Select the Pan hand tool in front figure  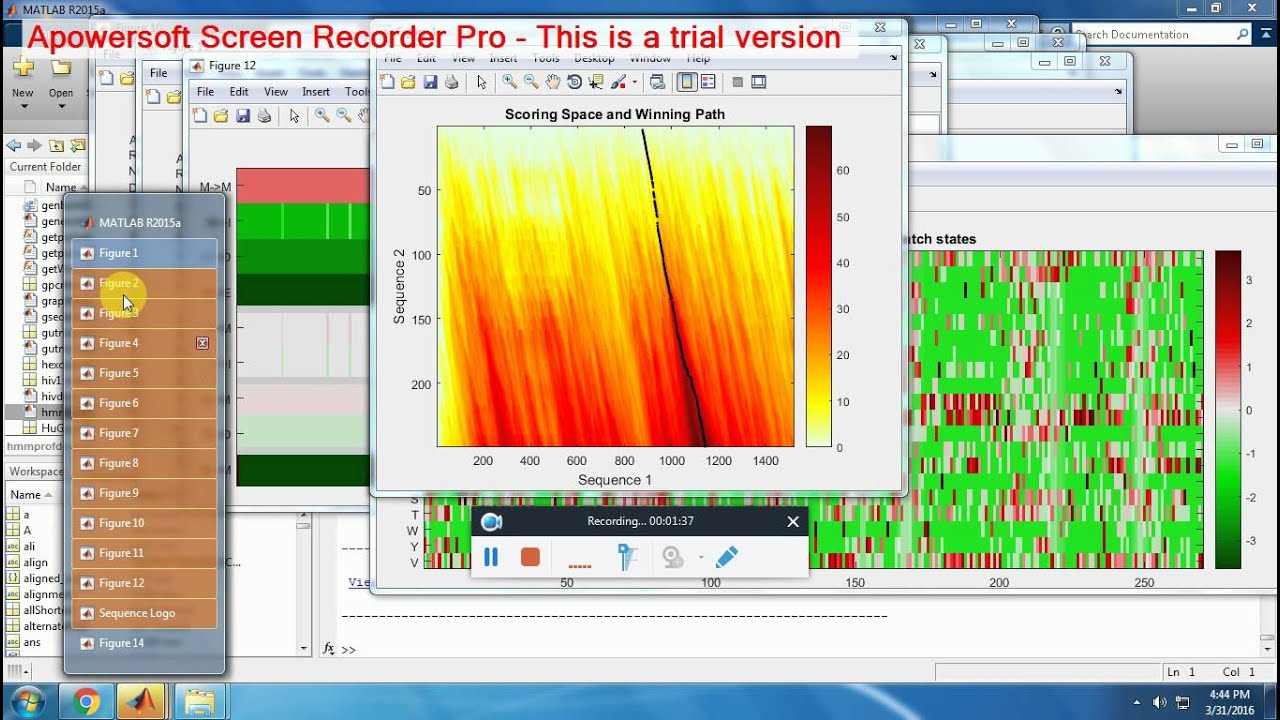(x=552, y=82)
